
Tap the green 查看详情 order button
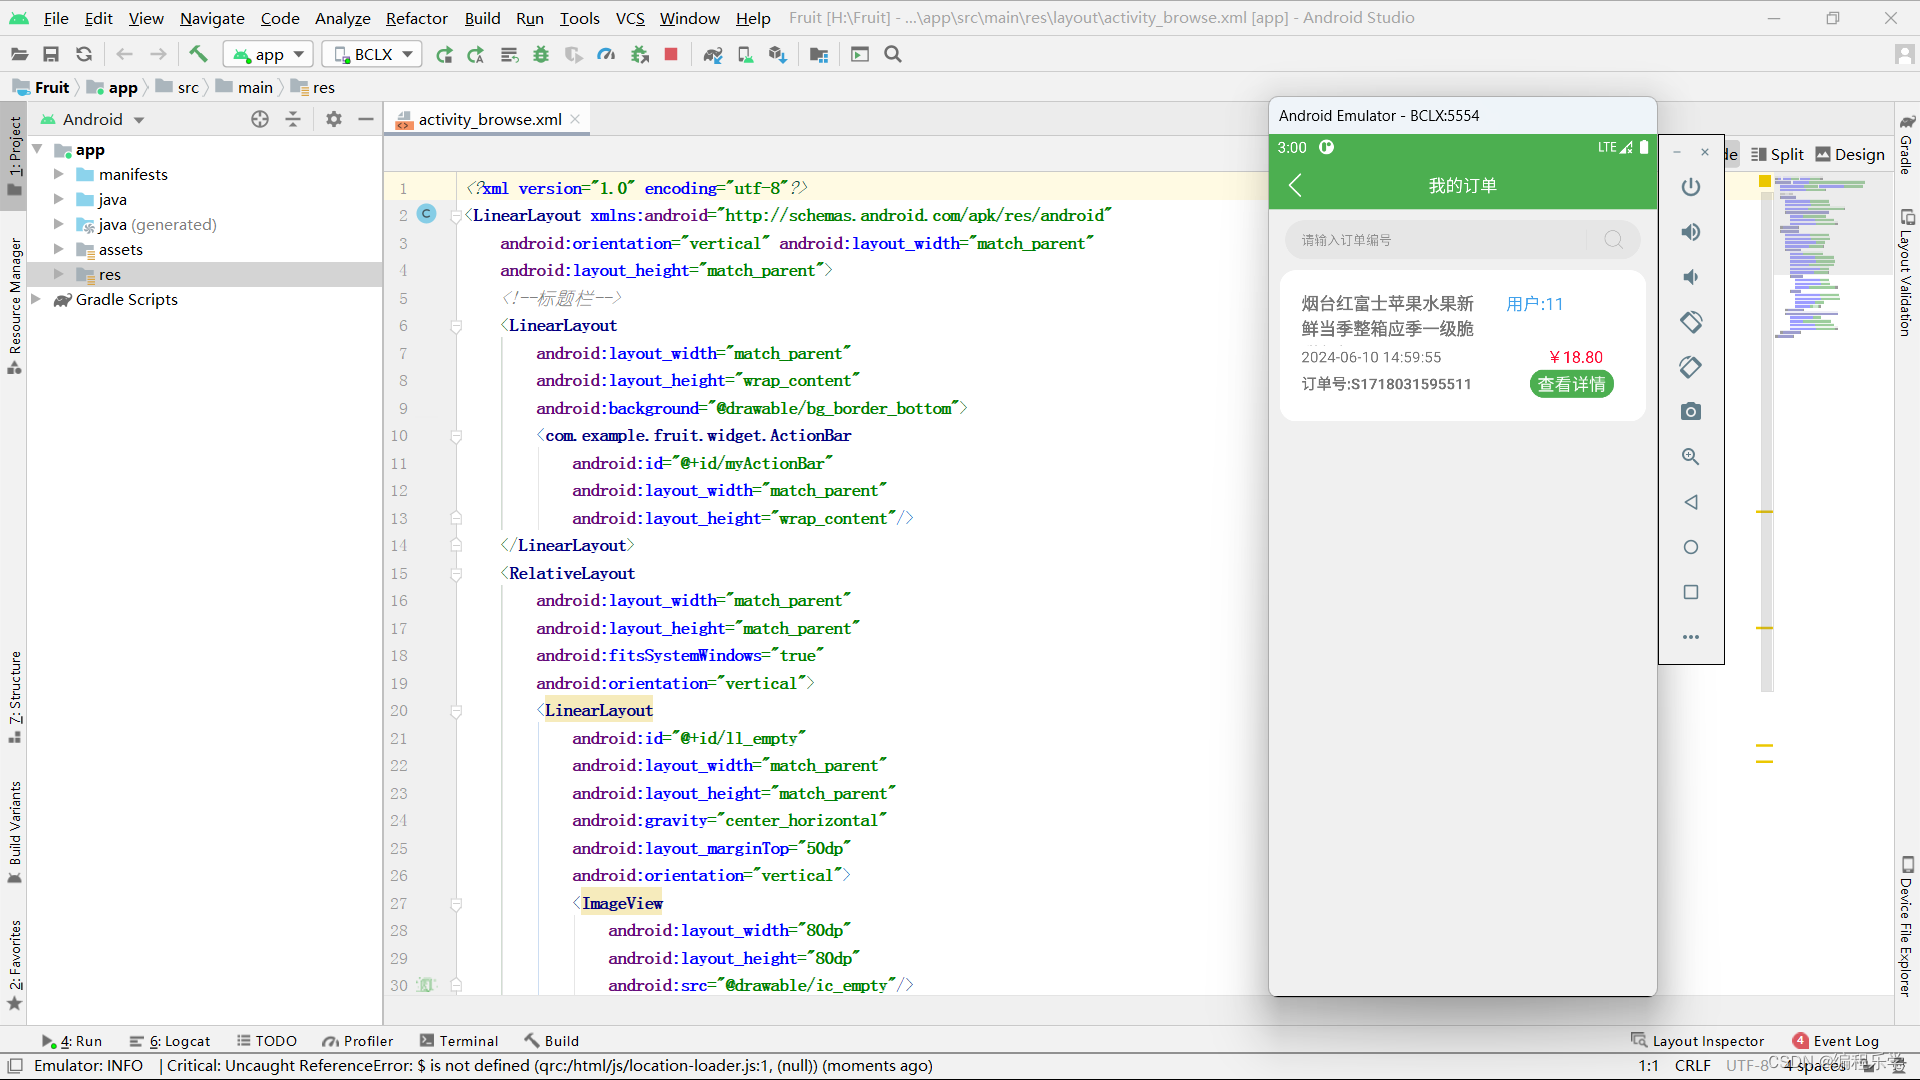point(1571,384)
